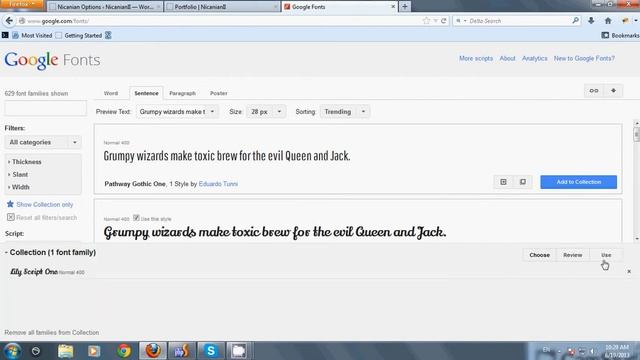
Task: Switch to the Word preview tab
Action: pyautogui.click(x=111, y=93)
